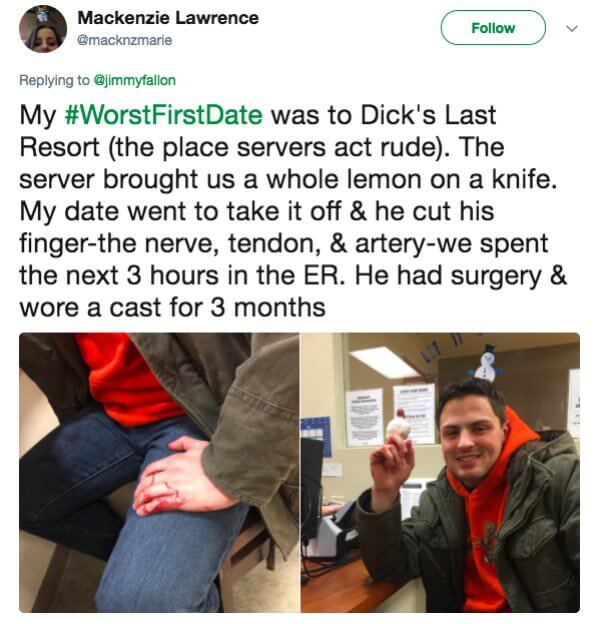
Task: Open the #WorstFirstDate hashtag link
Action: click(163, 115)
